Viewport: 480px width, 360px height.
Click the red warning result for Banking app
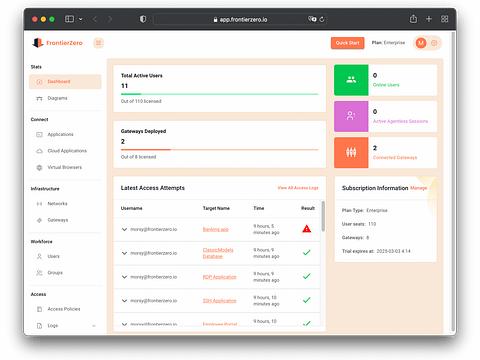pyautogui.click(x=307, y=229)
